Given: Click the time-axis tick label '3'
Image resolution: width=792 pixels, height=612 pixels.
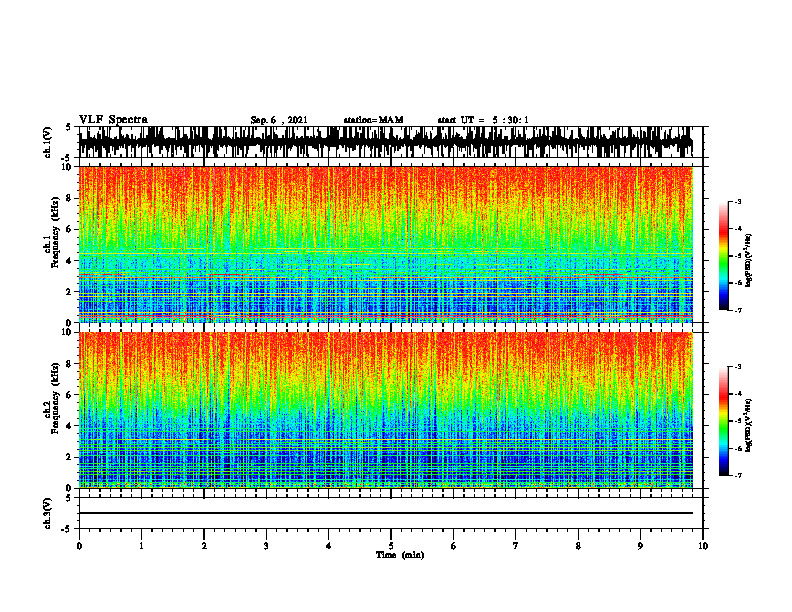Looking at the screenshot, I should (266, 546).
